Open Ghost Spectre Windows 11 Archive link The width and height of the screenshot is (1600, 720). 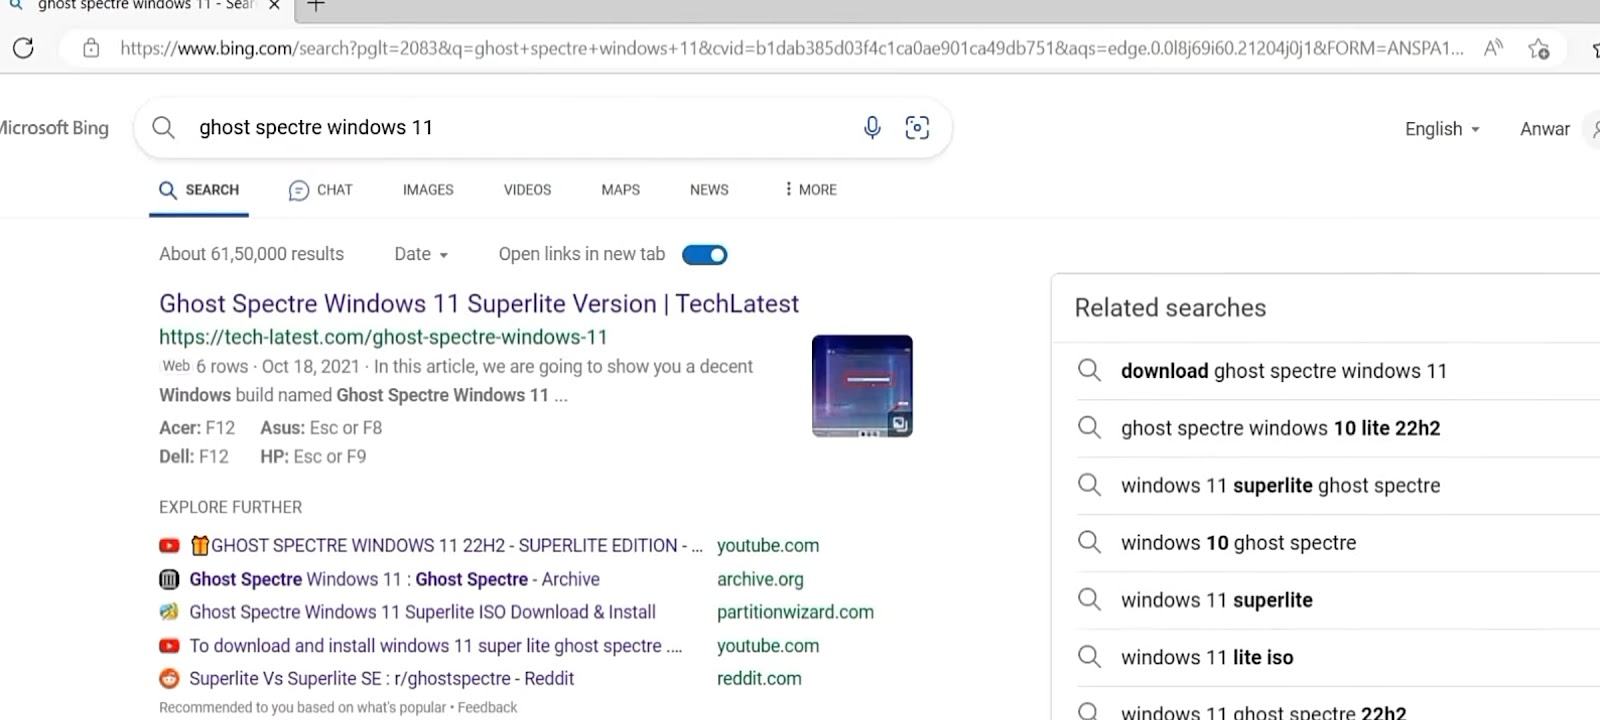coord(394,579)
